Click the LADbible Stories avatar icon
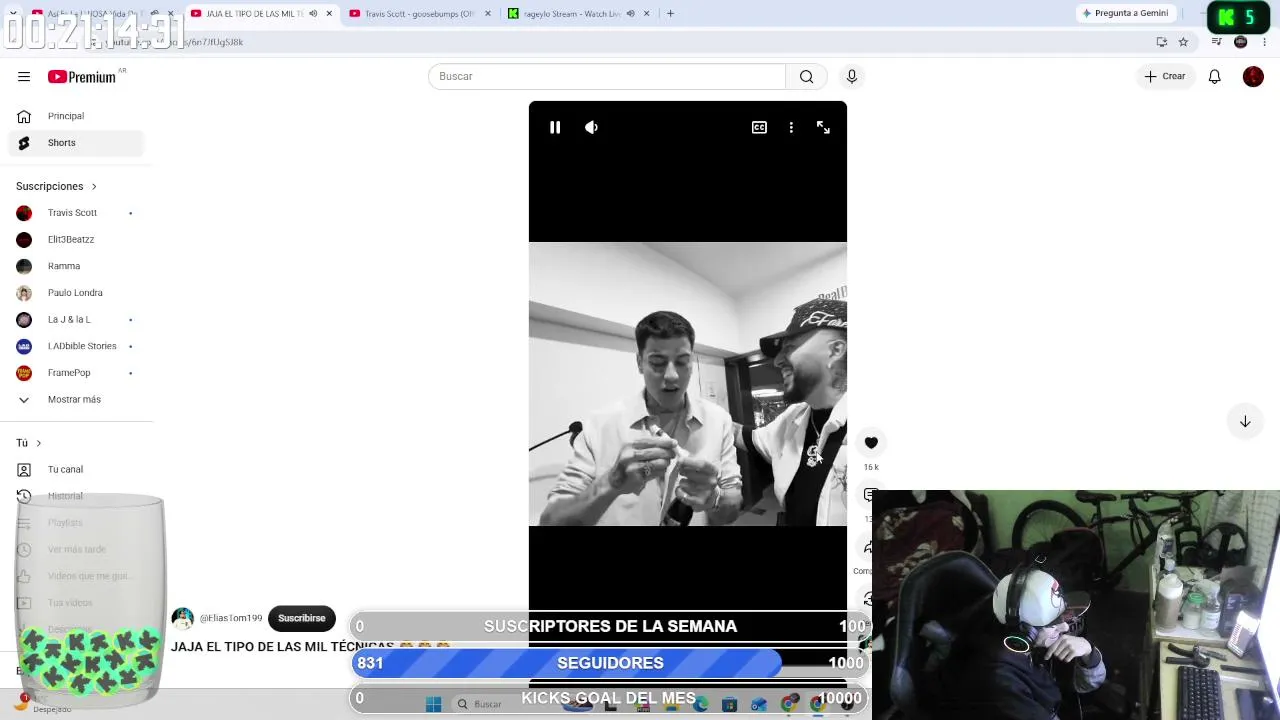The image size is (1280, 720). click(x=24, y=346)
